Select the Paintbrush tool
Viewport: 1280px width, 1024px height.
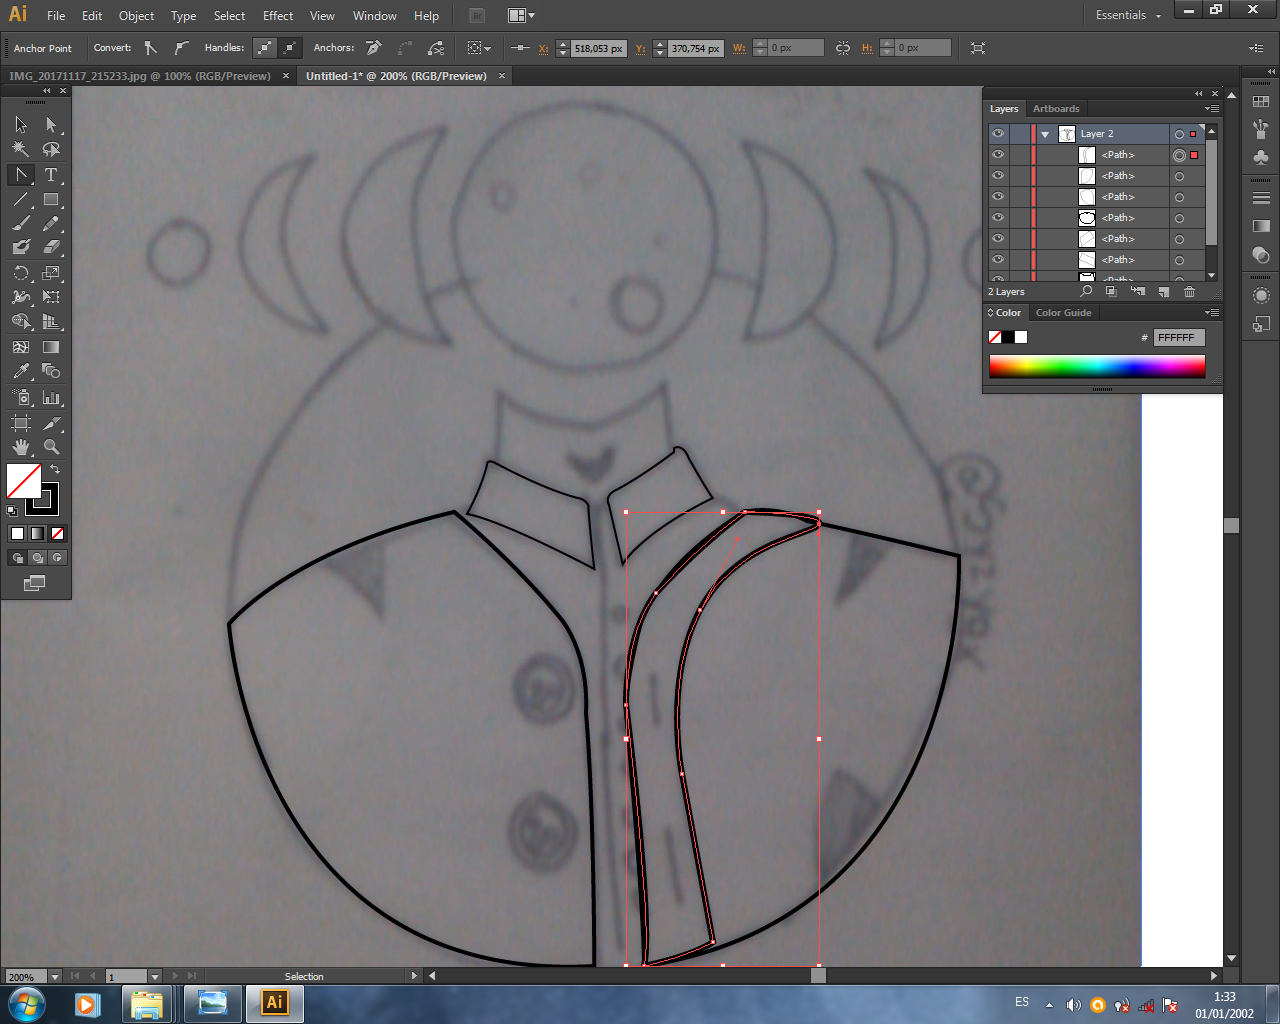pyautogui.click(x=21, y=223)
